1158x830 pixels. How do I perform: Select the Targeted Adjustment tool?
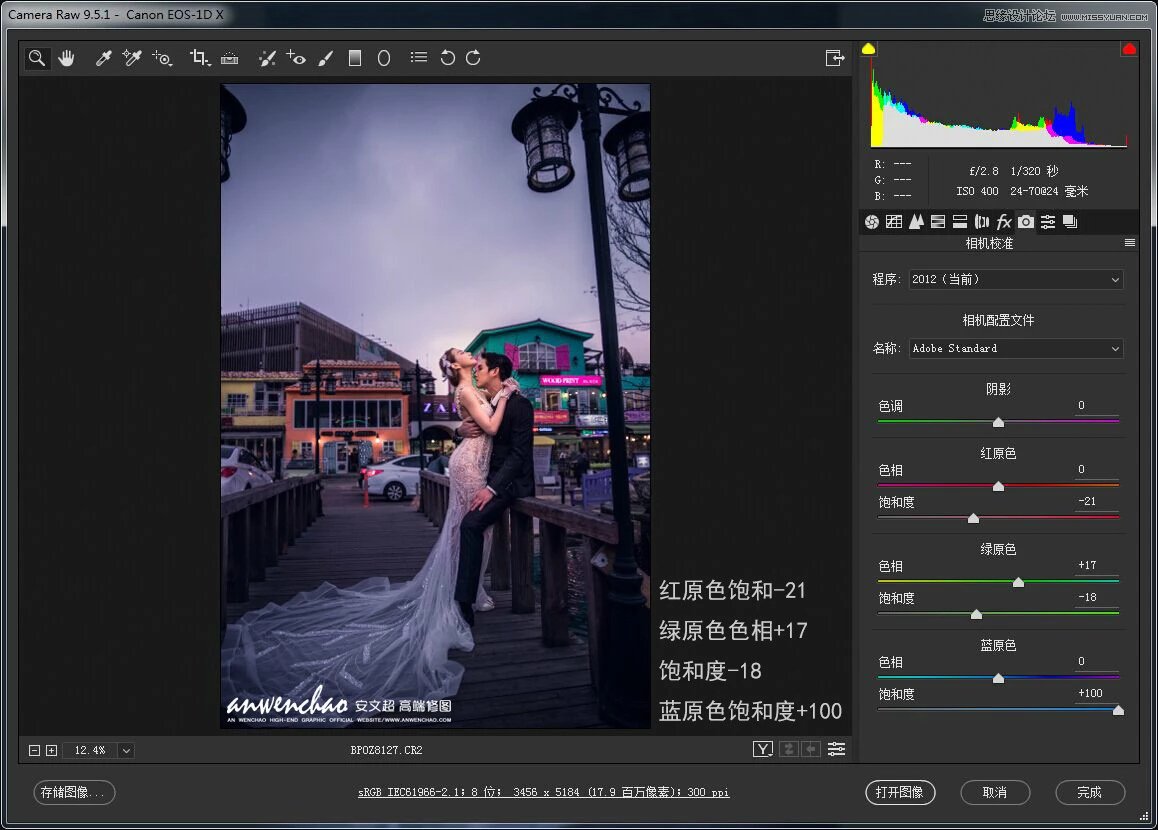coord(162,58)
